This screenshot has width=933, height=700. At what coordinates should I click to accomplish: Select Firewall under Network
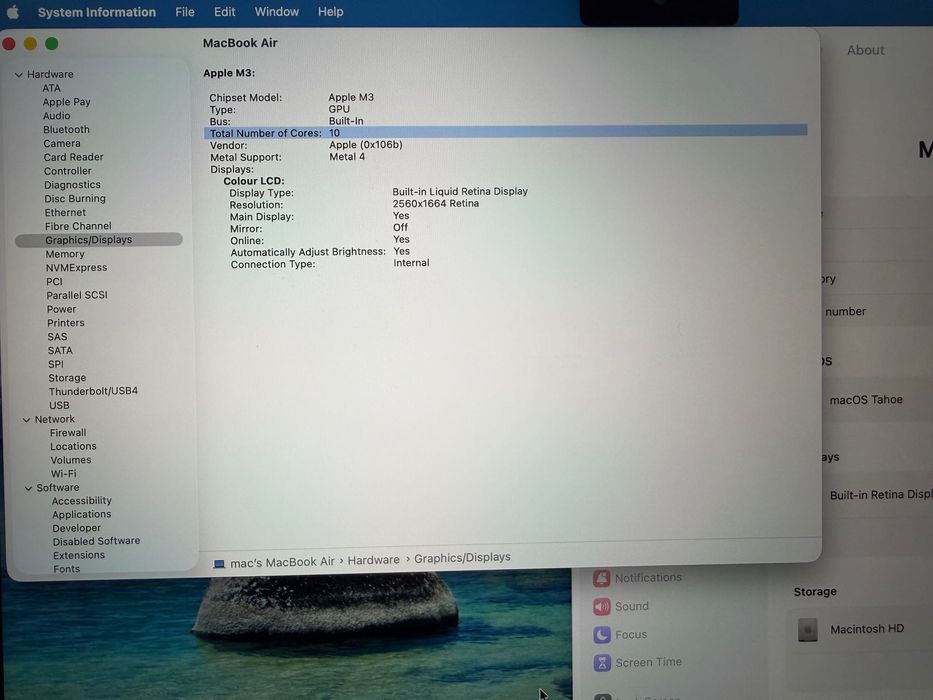tap(68, 433)
